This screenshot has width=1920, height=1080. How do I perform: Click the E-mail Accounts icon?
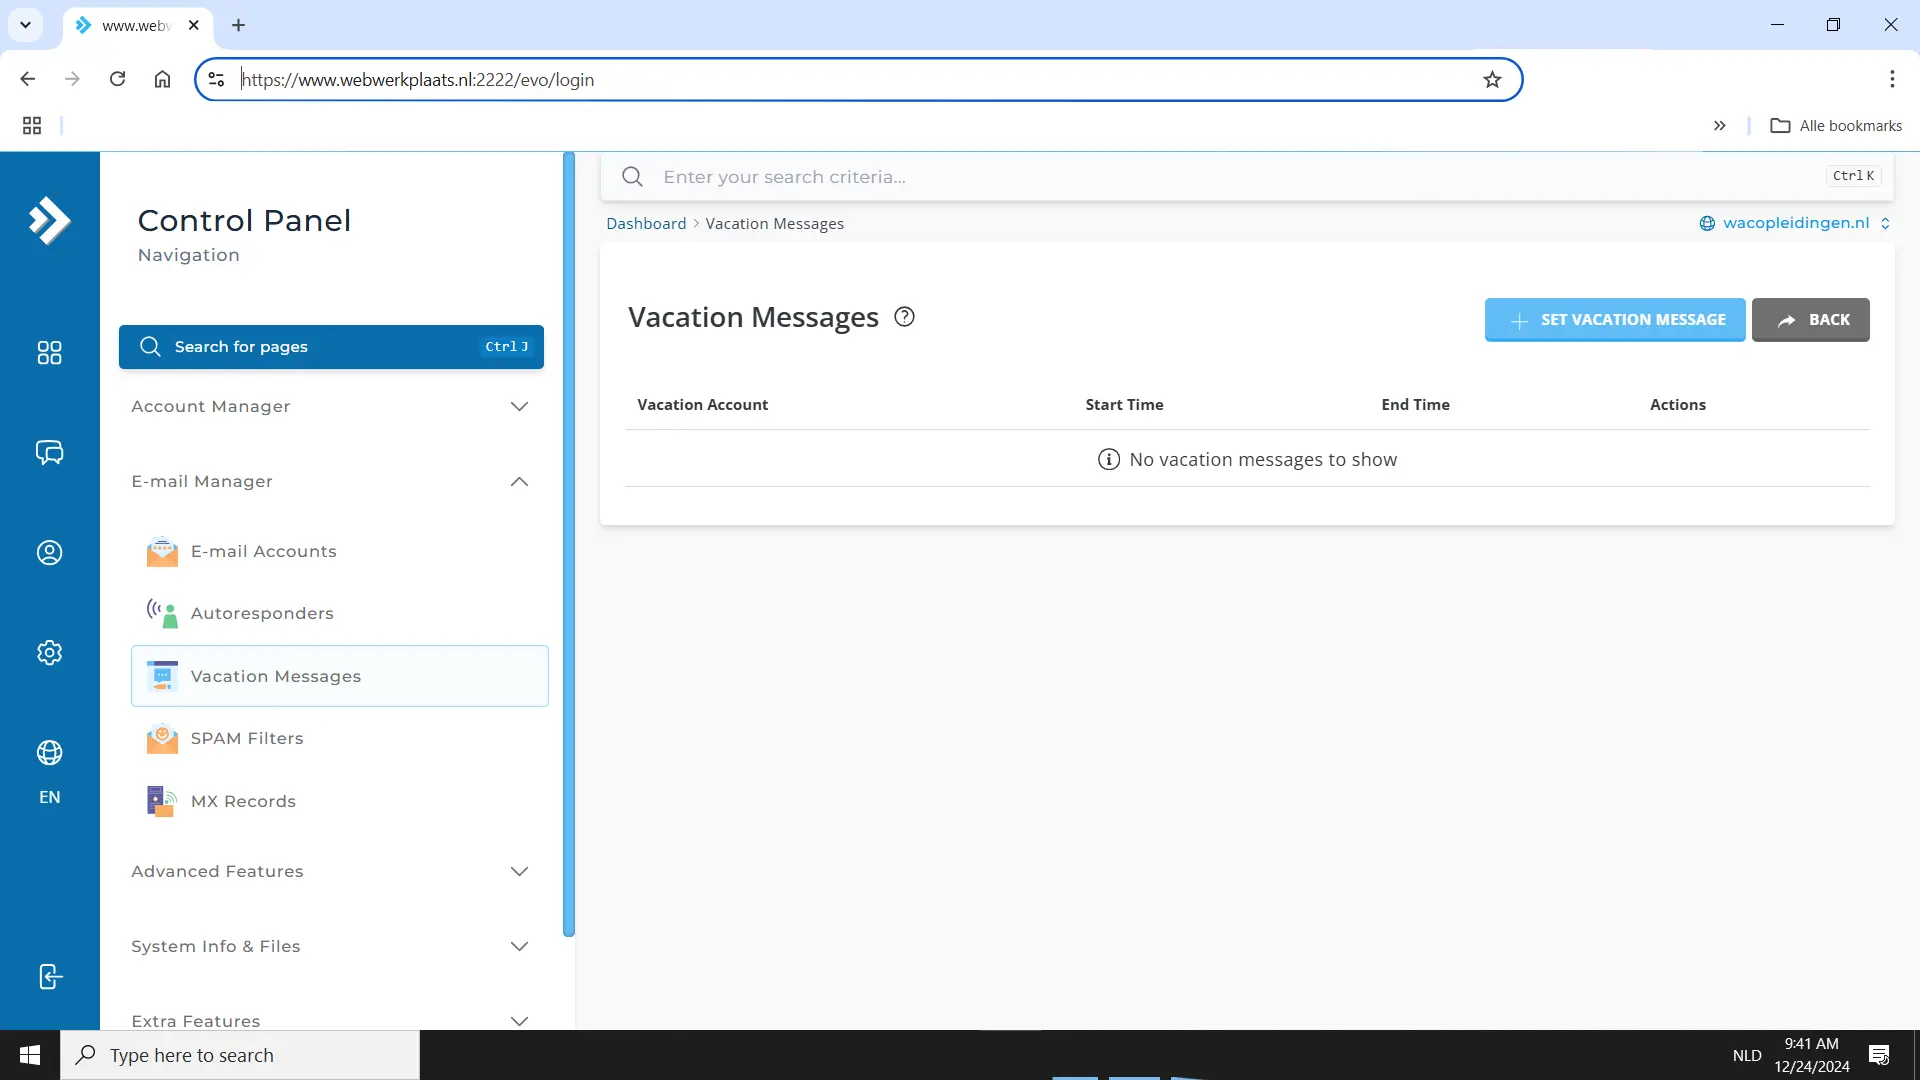[x=164, y=553]
